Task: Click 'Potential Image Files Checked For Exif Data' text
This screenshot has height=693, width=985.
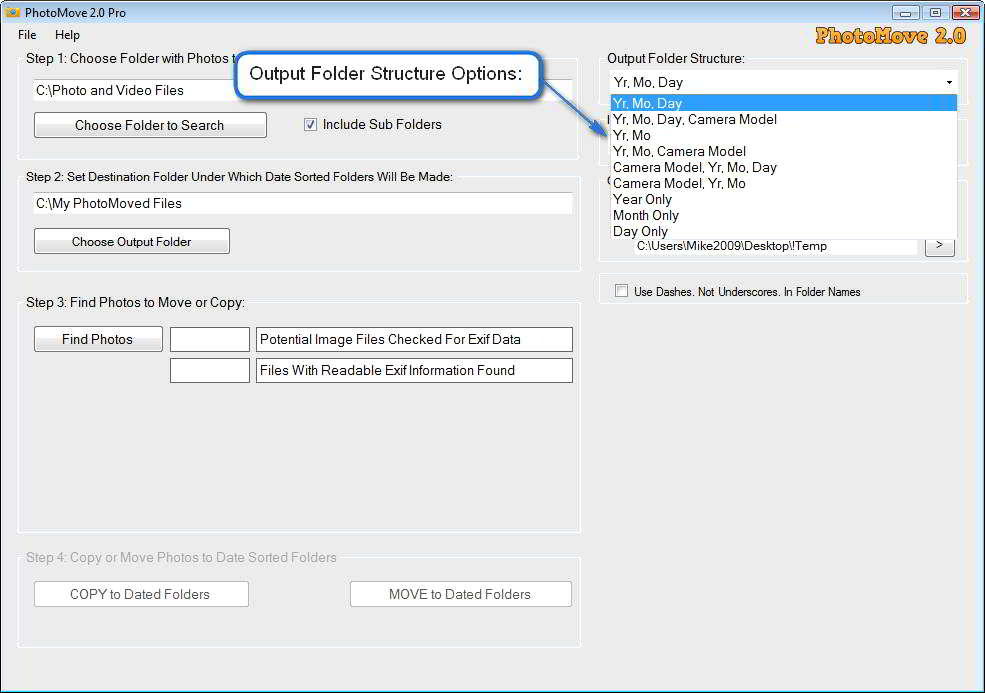Action: click(x=390, y=339)
